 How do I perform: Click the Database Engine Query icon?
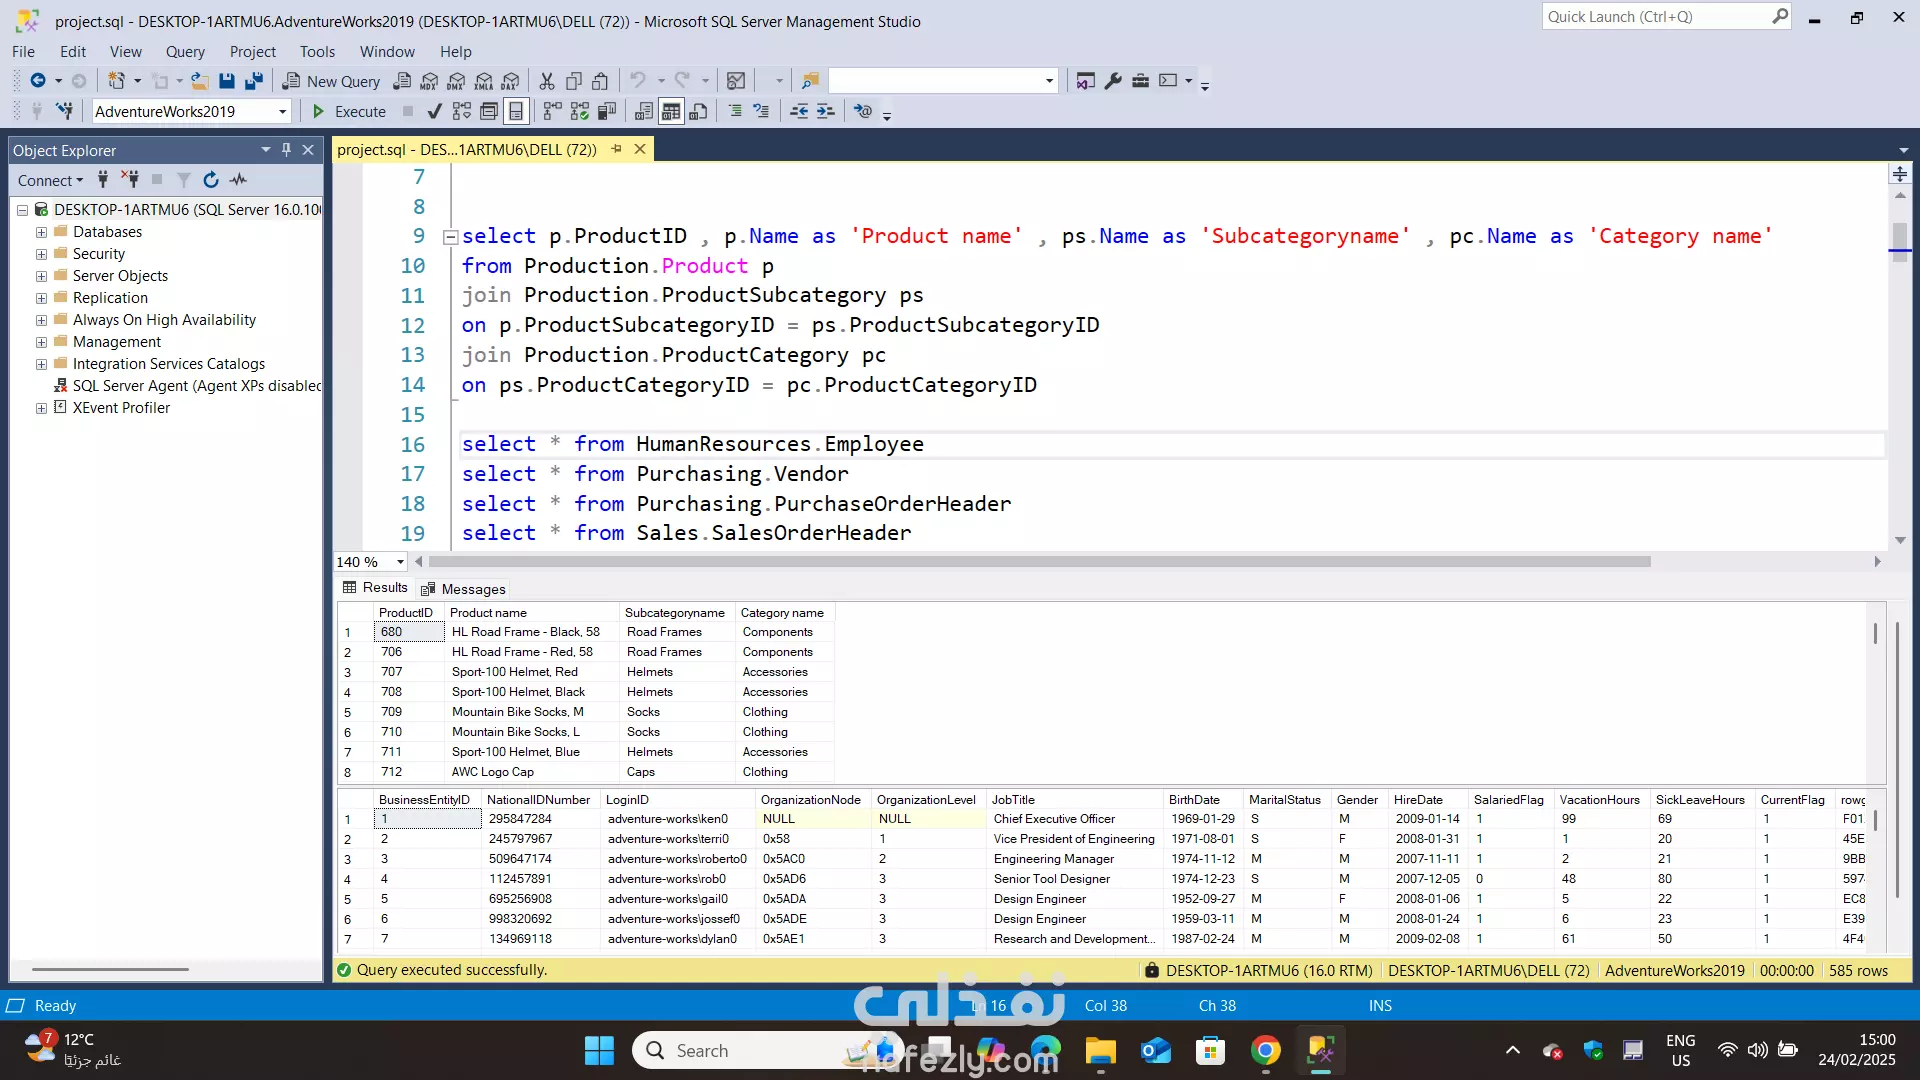tap(402, 81)
